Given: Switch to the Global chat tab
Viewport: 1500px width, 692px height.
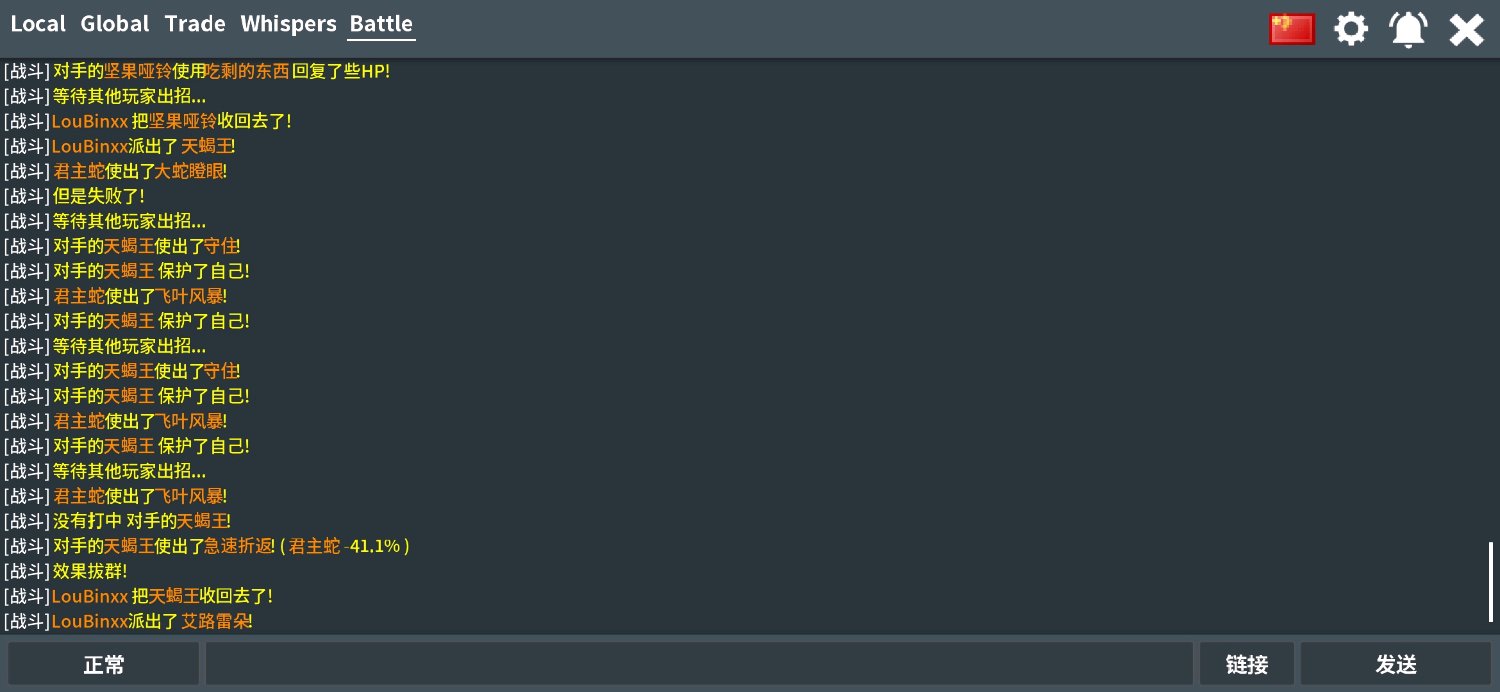Looking at the screenshot, I should pyautogui.click(x=115, y=24).
